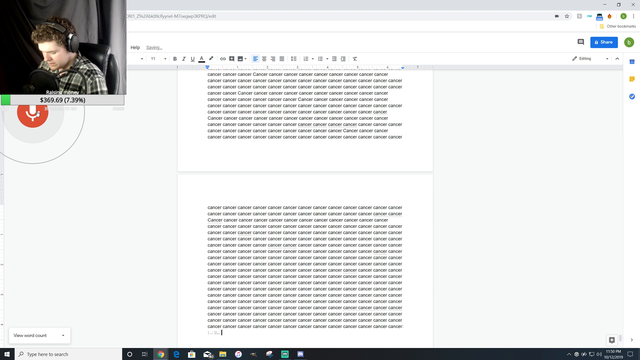Click the Saving status text
The height and width of the screenshot is (360, 640).
coord(154,48)
